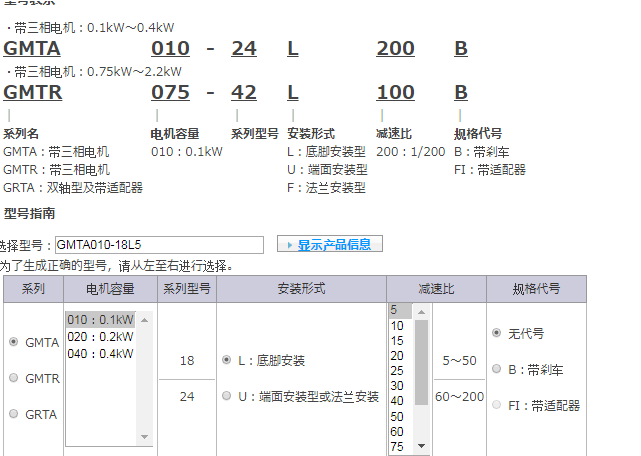Image resolution: width=641 pixels, height=456 pixels.
Task: Click the motor capacity list up arrow
Action: 145,320
